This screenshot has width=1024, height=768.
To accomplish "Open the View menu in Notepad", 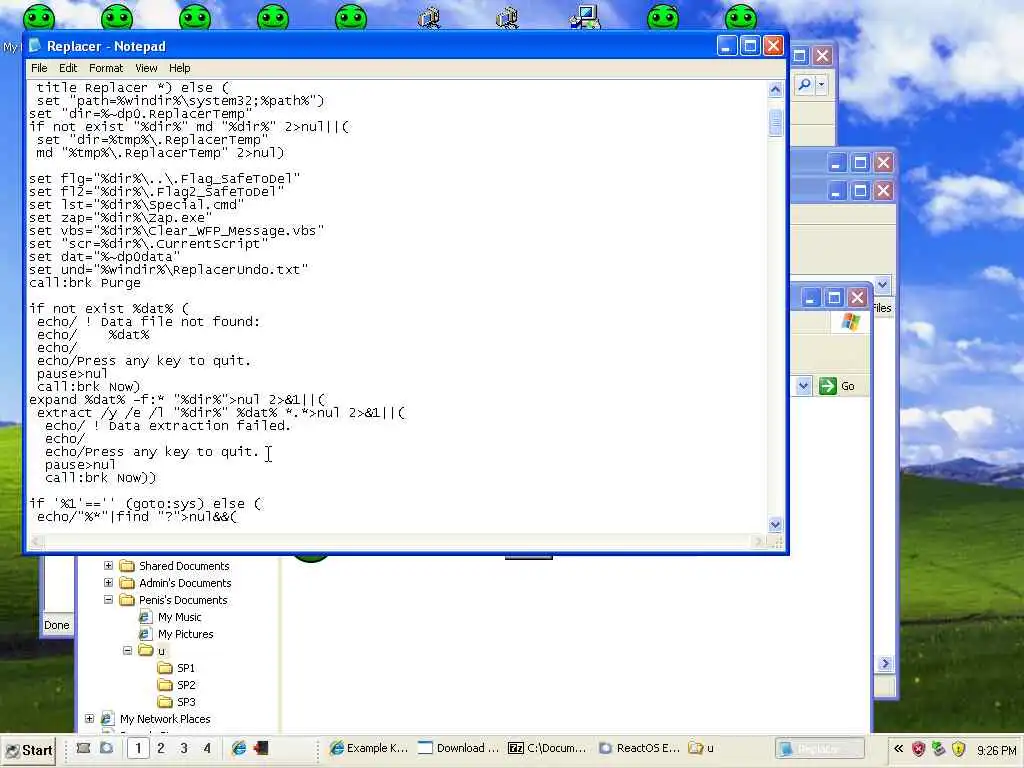I will pyautogui.click(x=146, y=68).
